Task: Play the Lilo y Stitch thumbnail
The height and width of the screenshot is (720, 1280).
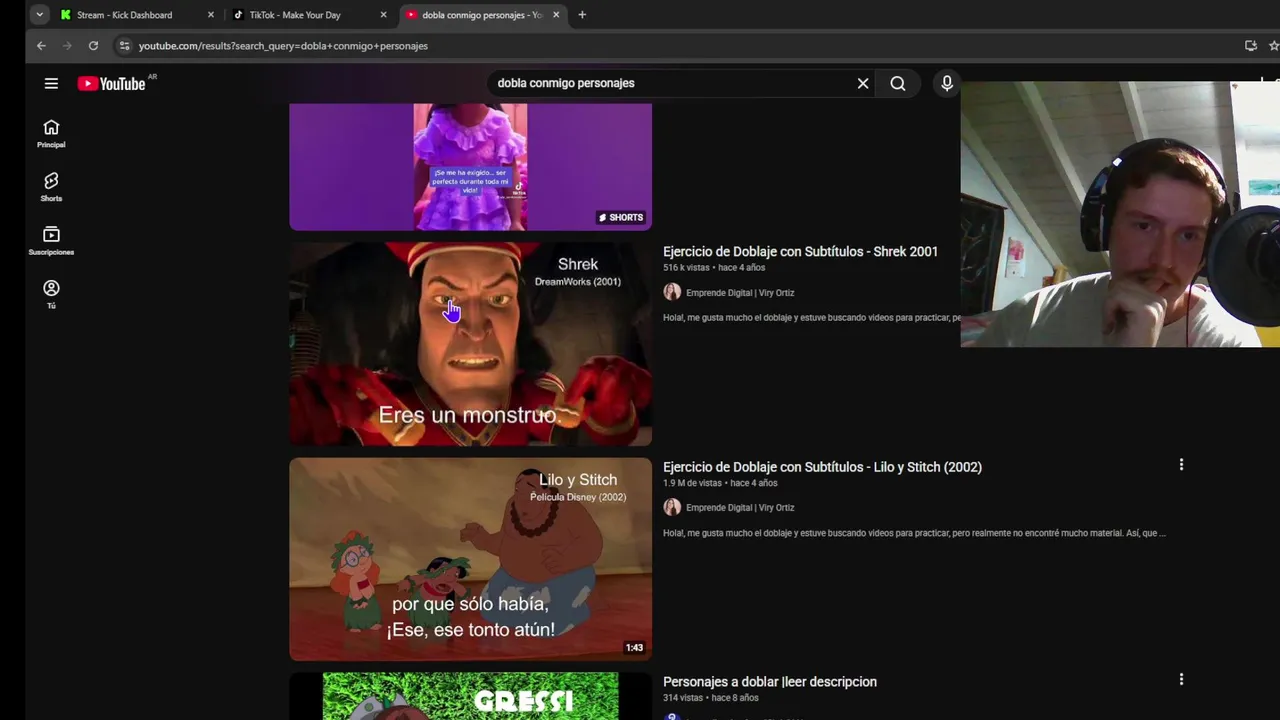Action: click(x=470, y=559)
